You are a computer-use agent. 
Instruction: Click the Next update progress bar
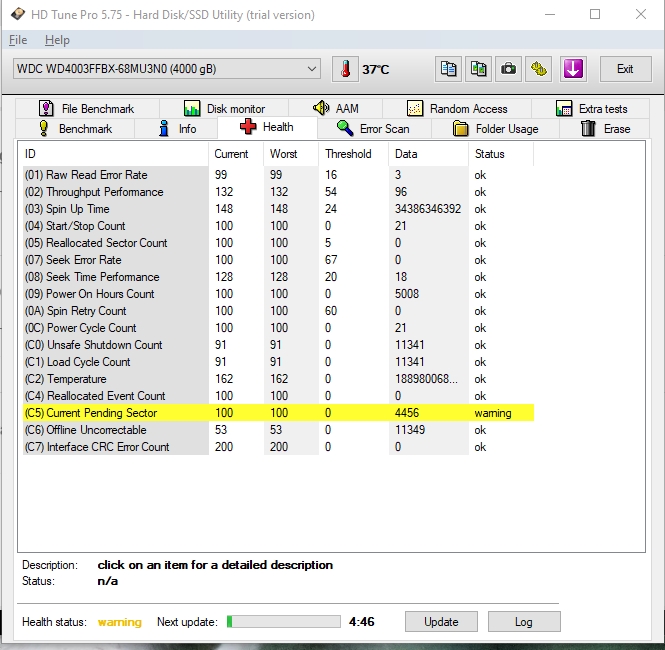283,622
